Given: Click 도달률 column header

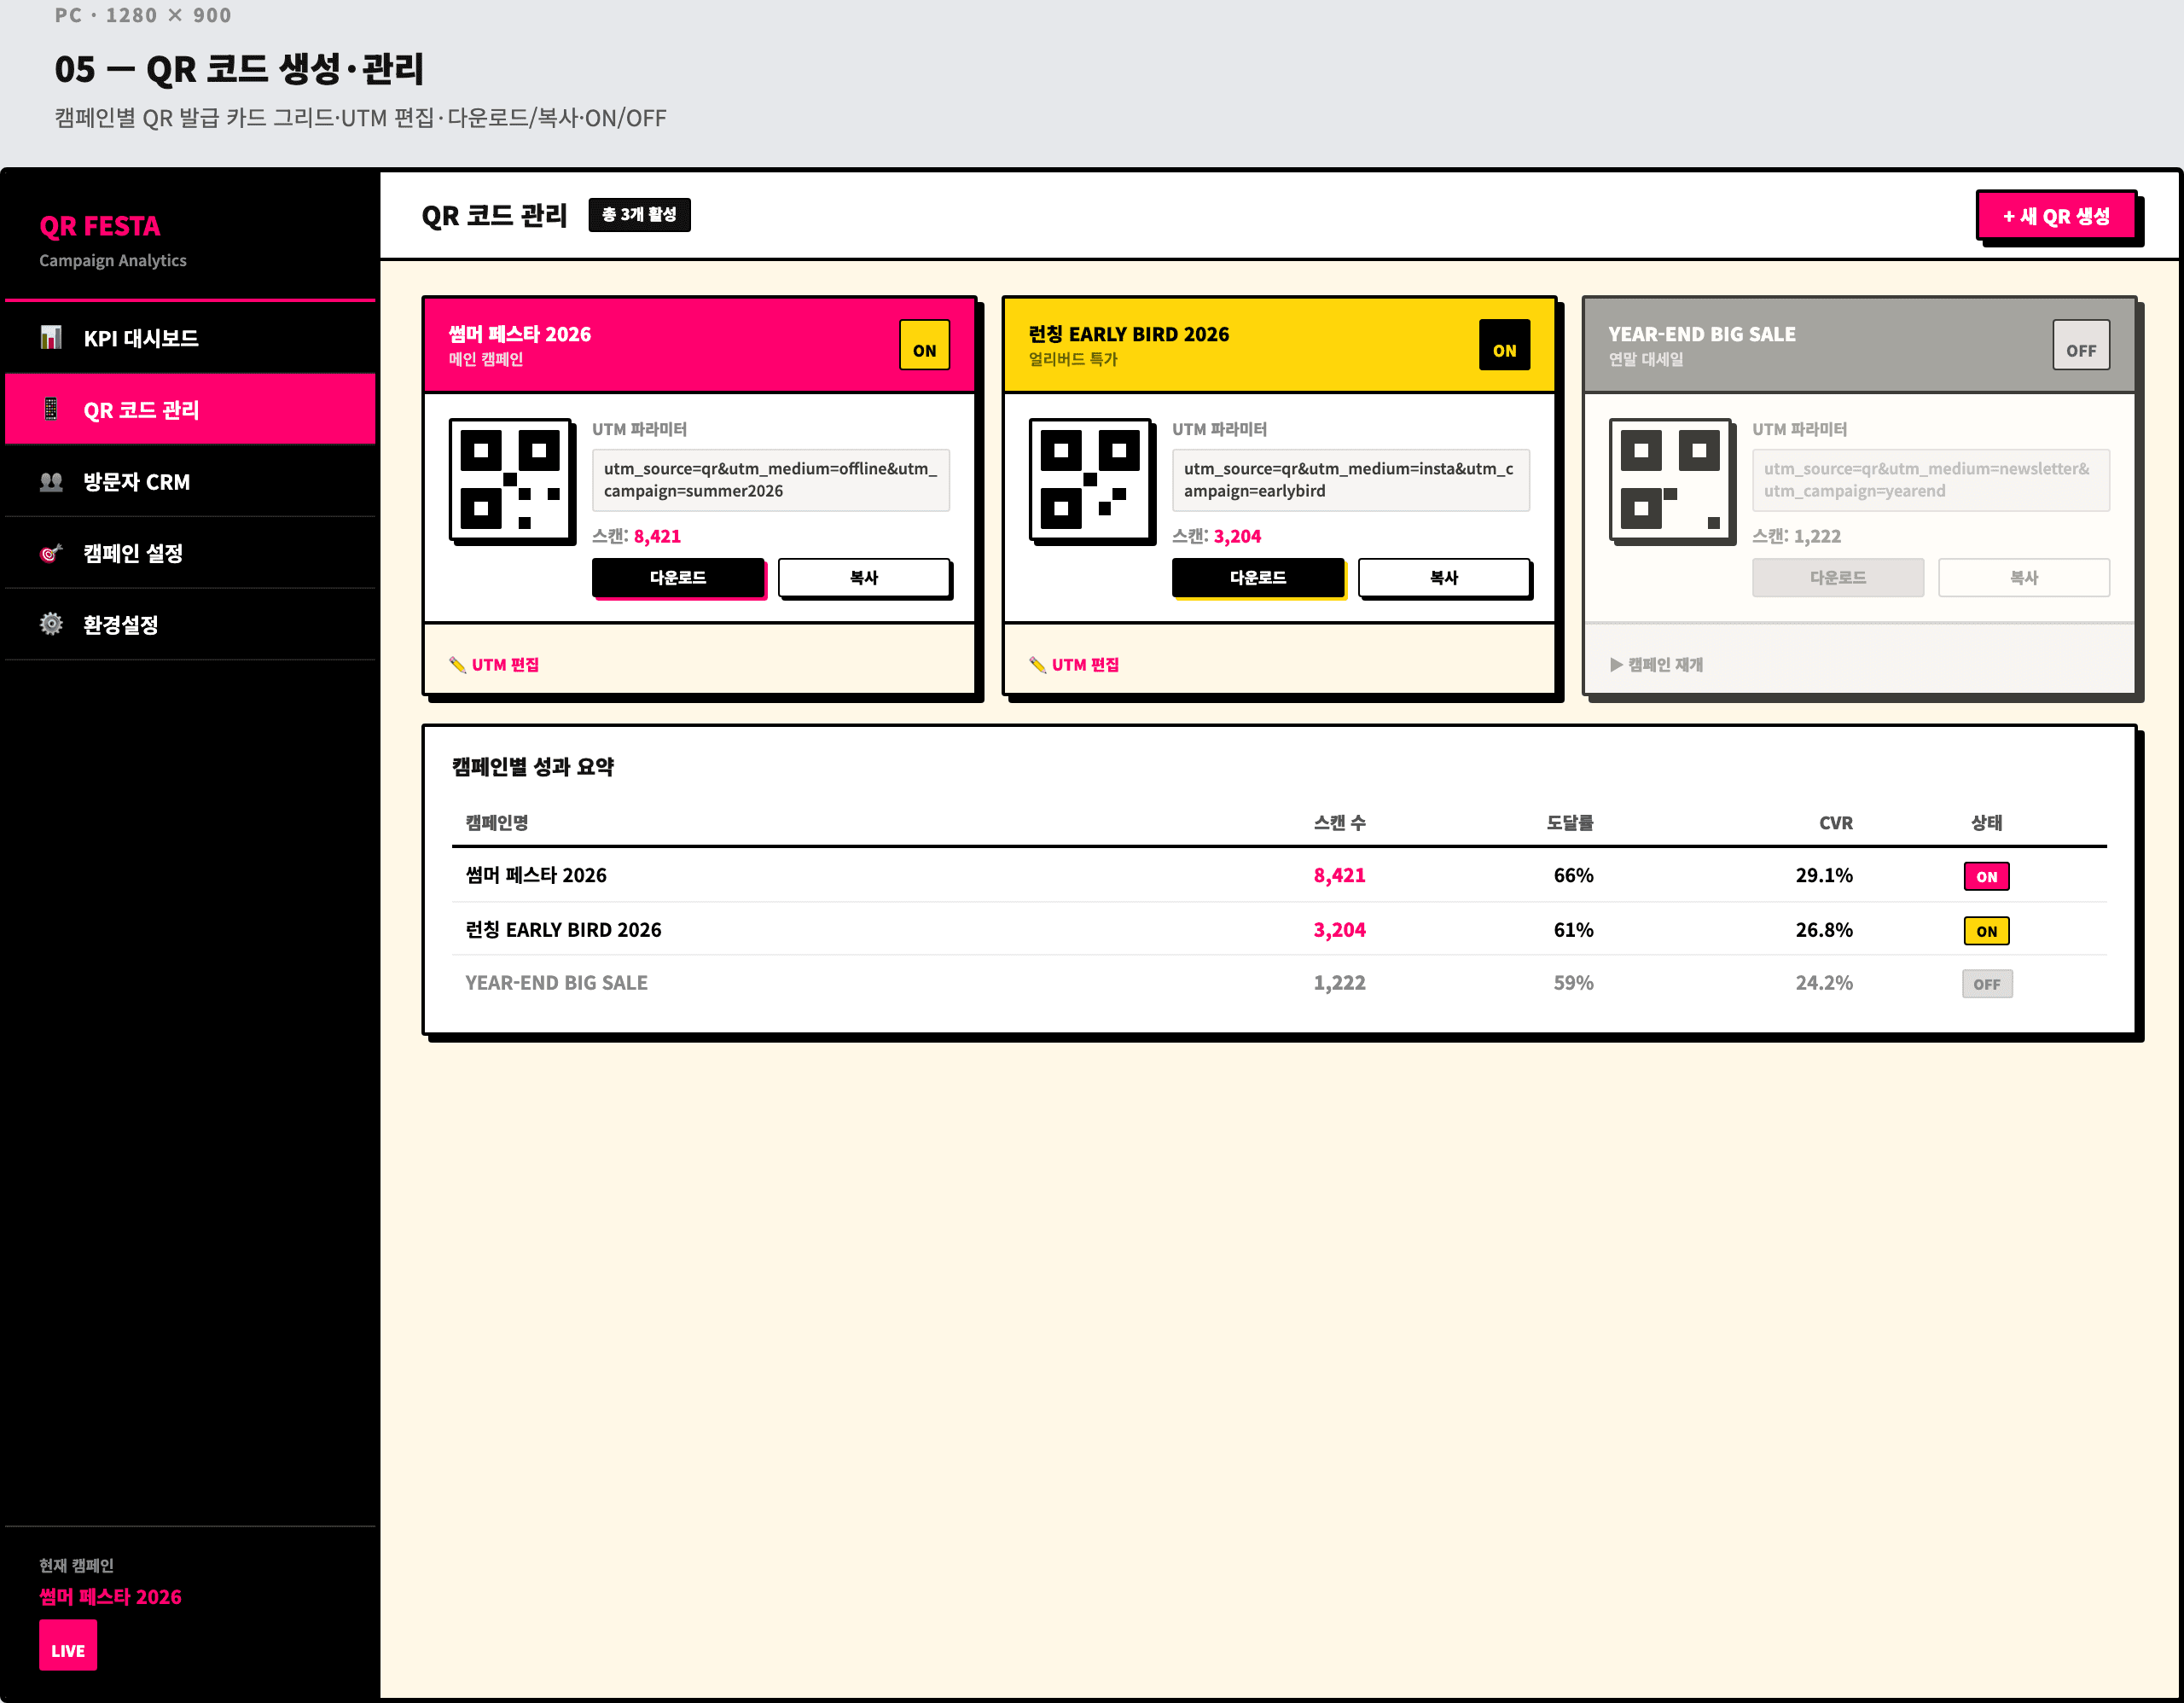Looking at the screenshot, I should pyautogui.click(x=1570, y=822).
